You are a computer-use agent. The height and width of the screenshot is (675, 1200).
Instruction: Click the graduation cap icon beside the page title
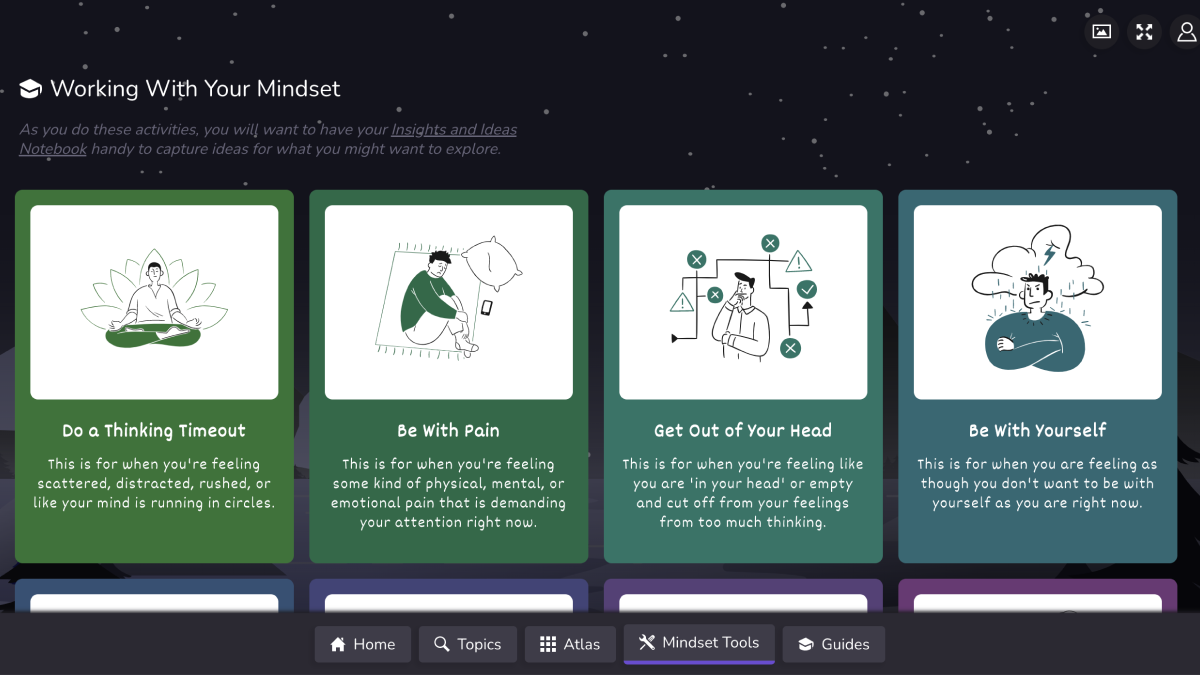pos(29,88)
